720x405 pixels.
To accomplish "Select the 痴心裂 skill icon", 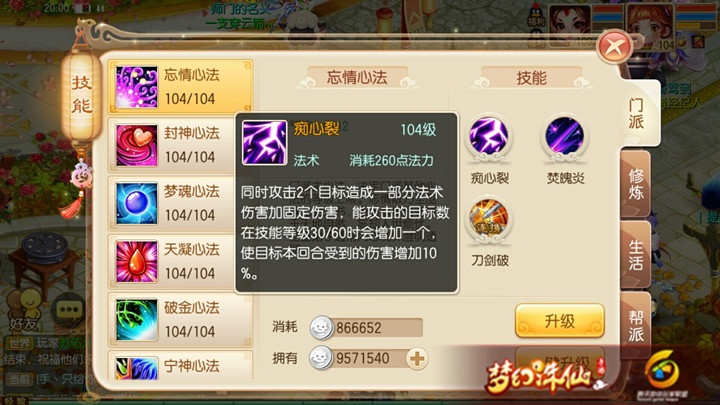I will coord(489,137).
